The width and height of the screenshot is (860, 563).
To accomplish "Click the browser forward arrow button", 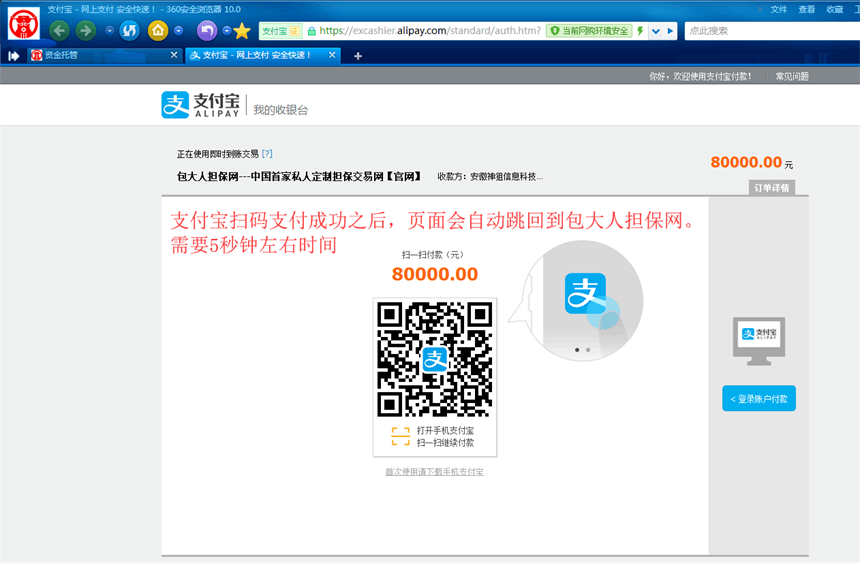I will [86, 30].
